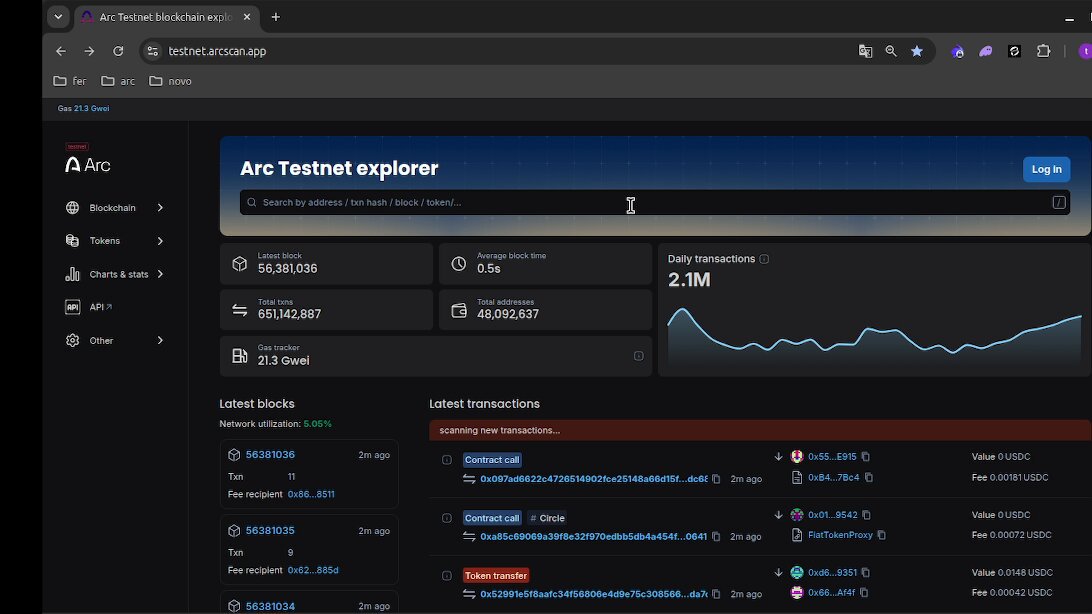1092x614 pixels.
Task: Click the Total txns arrows icon
Action: [240, 310]
